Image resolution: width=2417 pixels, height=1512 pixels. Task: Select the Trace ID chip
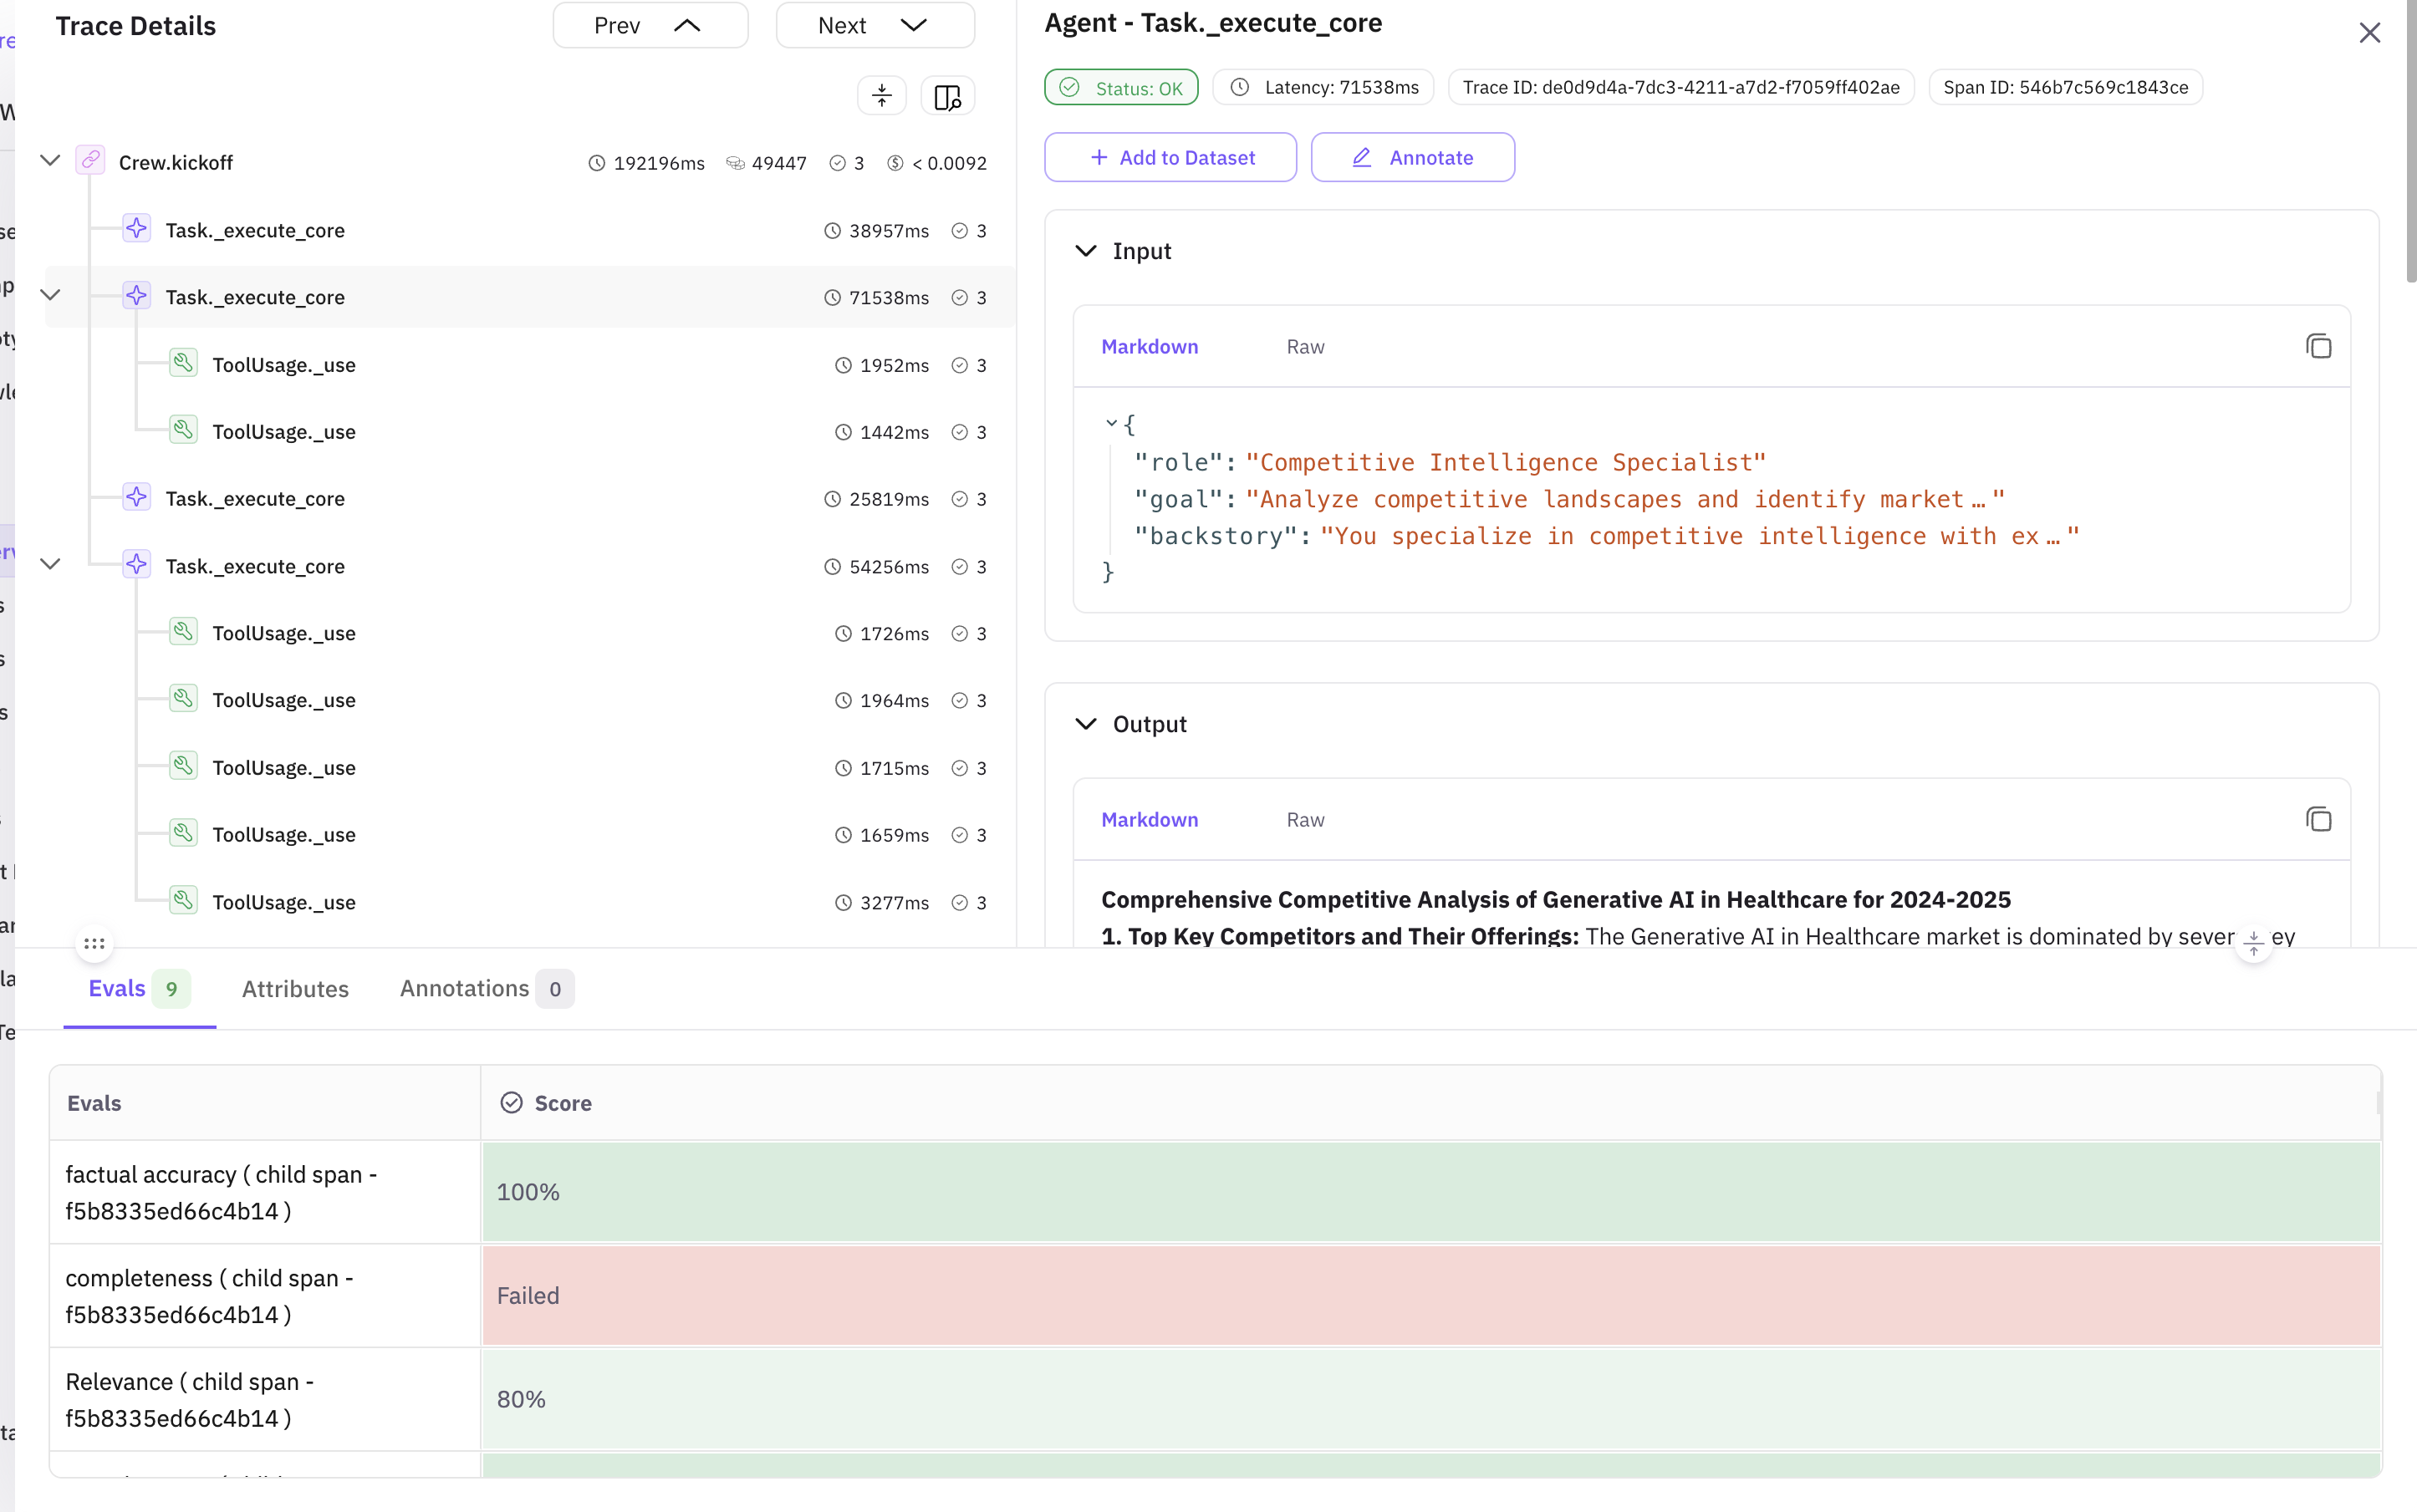point(1679,87)
